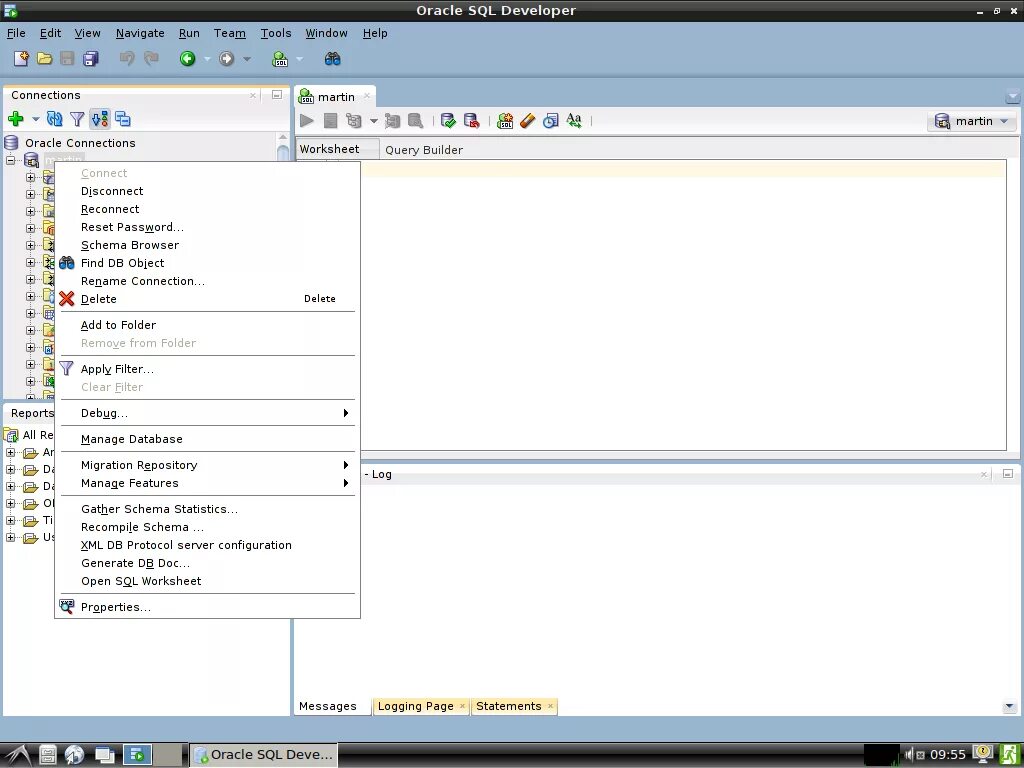1024x768 pixels.
Task: Open the File menu
Action: [16, 33]
